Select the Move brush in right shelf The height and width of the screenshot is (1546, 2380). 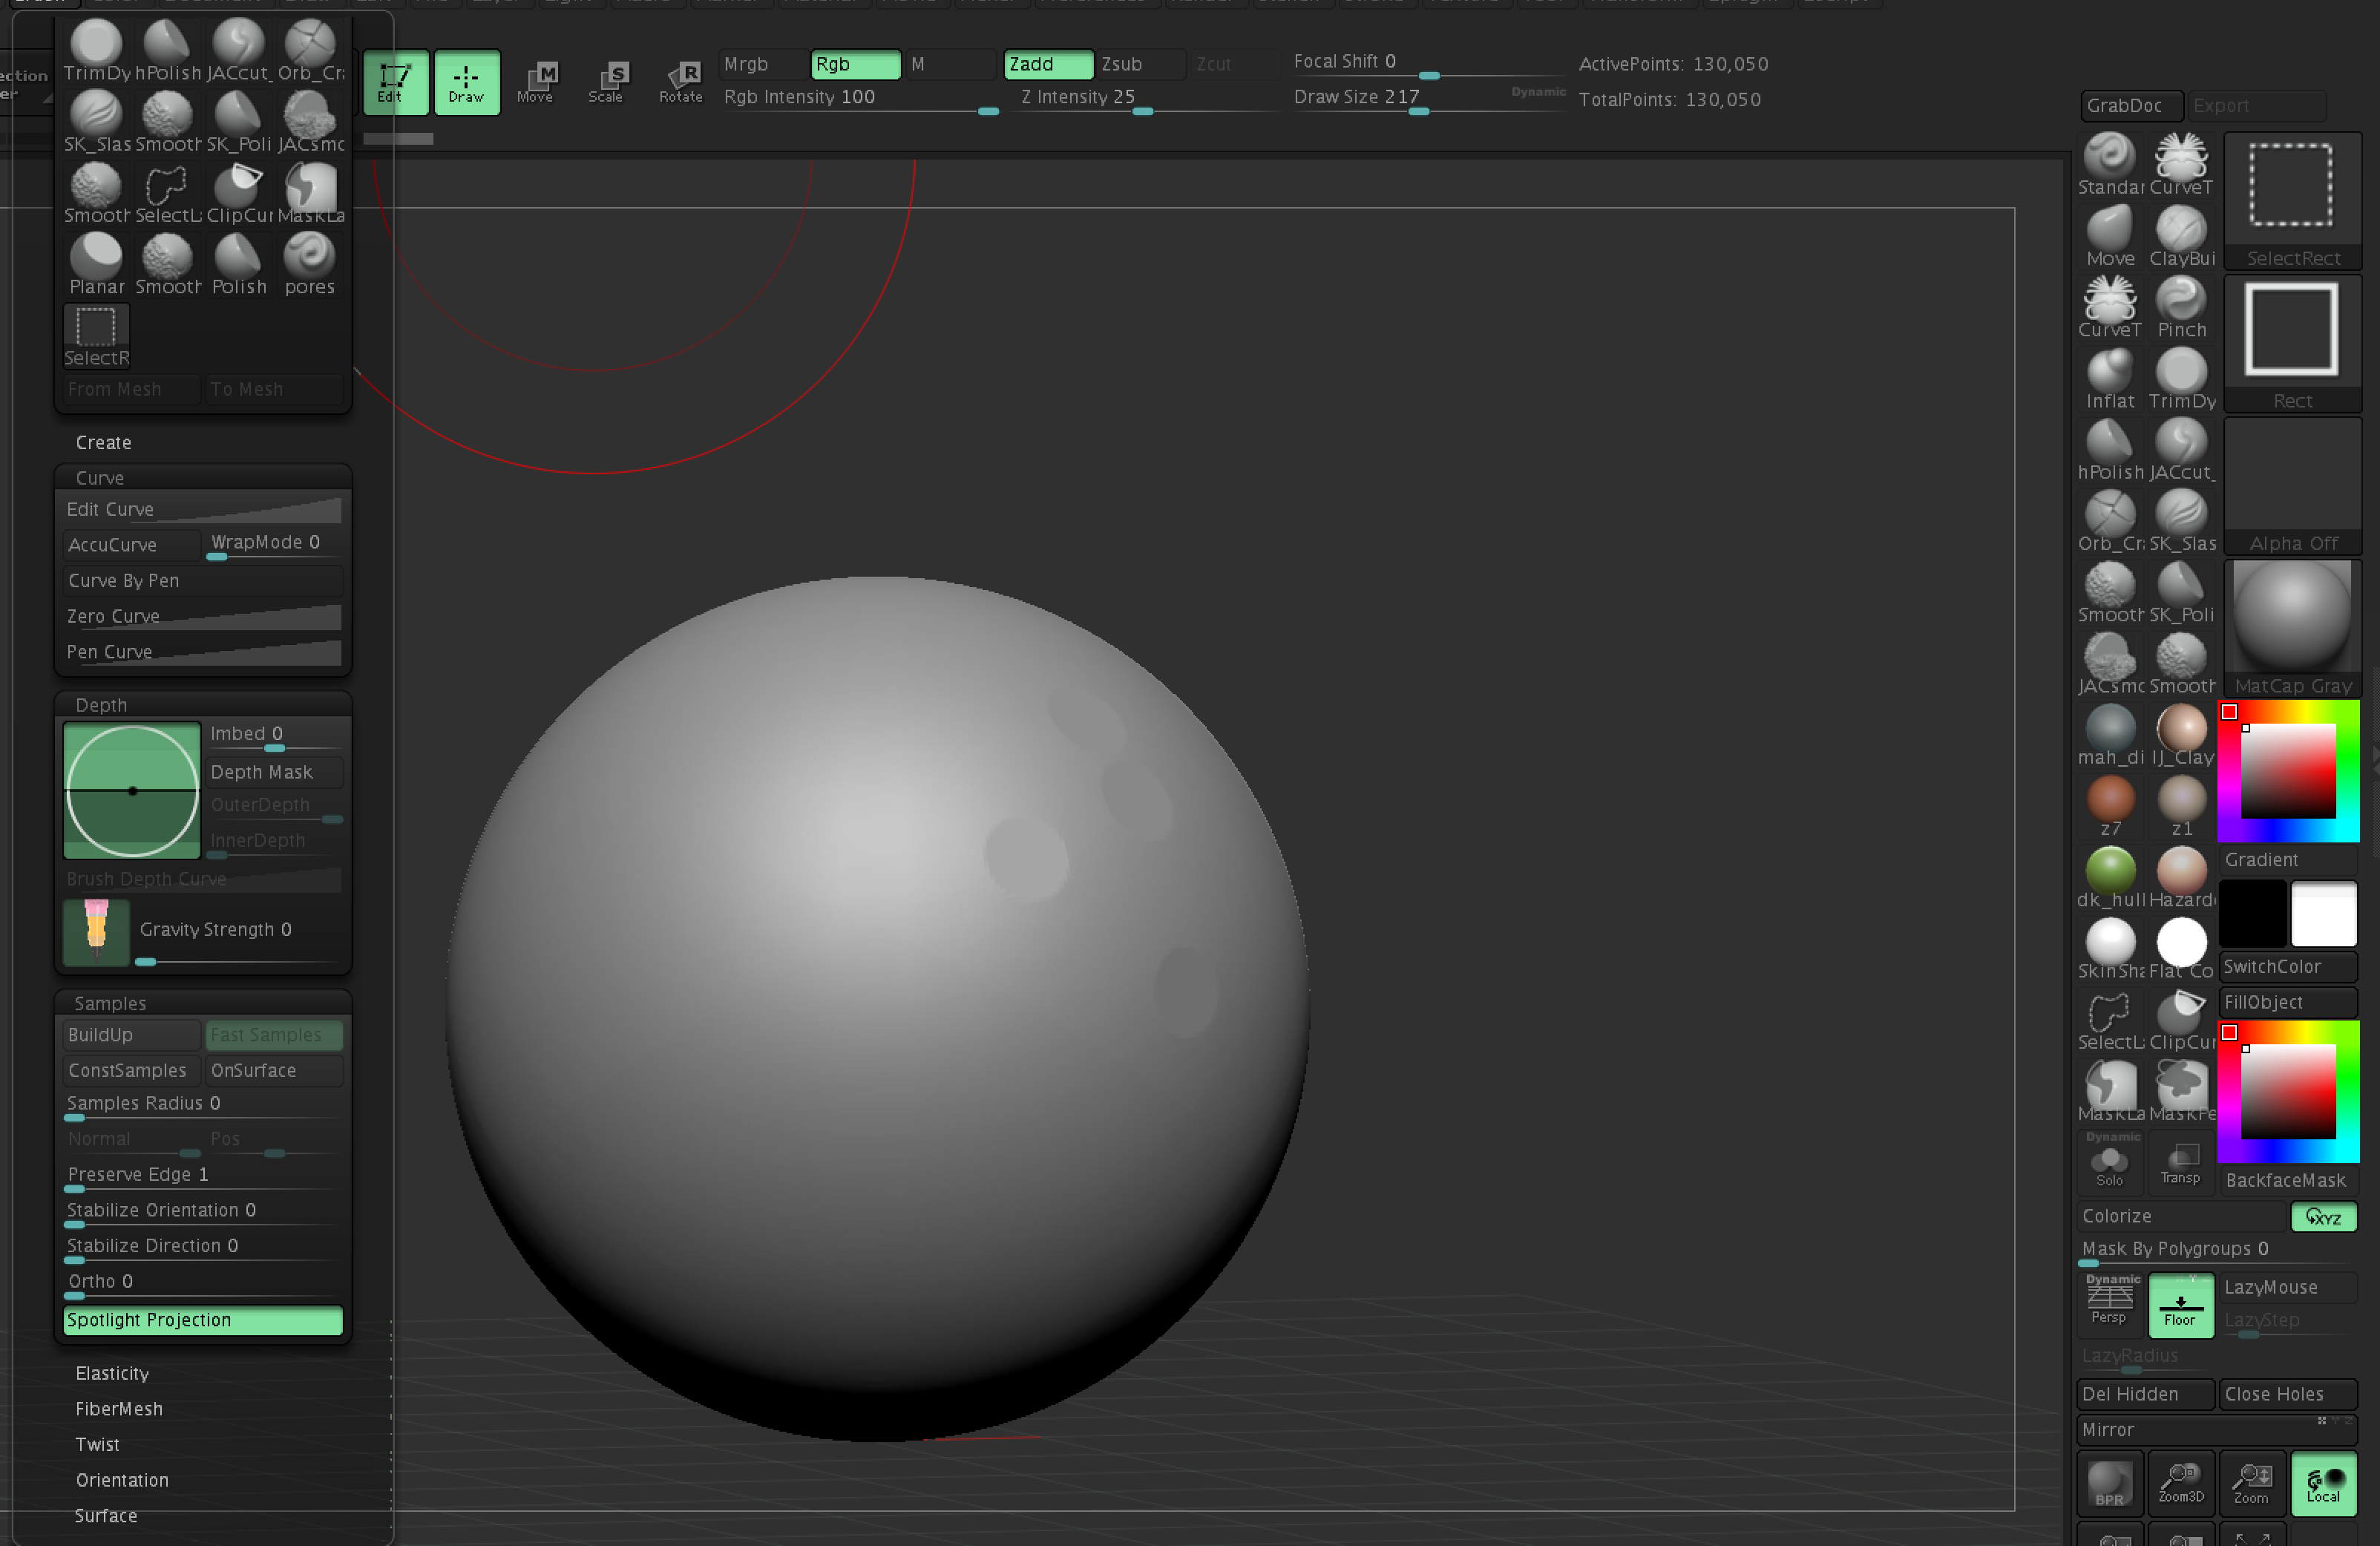pos(2110,236)
